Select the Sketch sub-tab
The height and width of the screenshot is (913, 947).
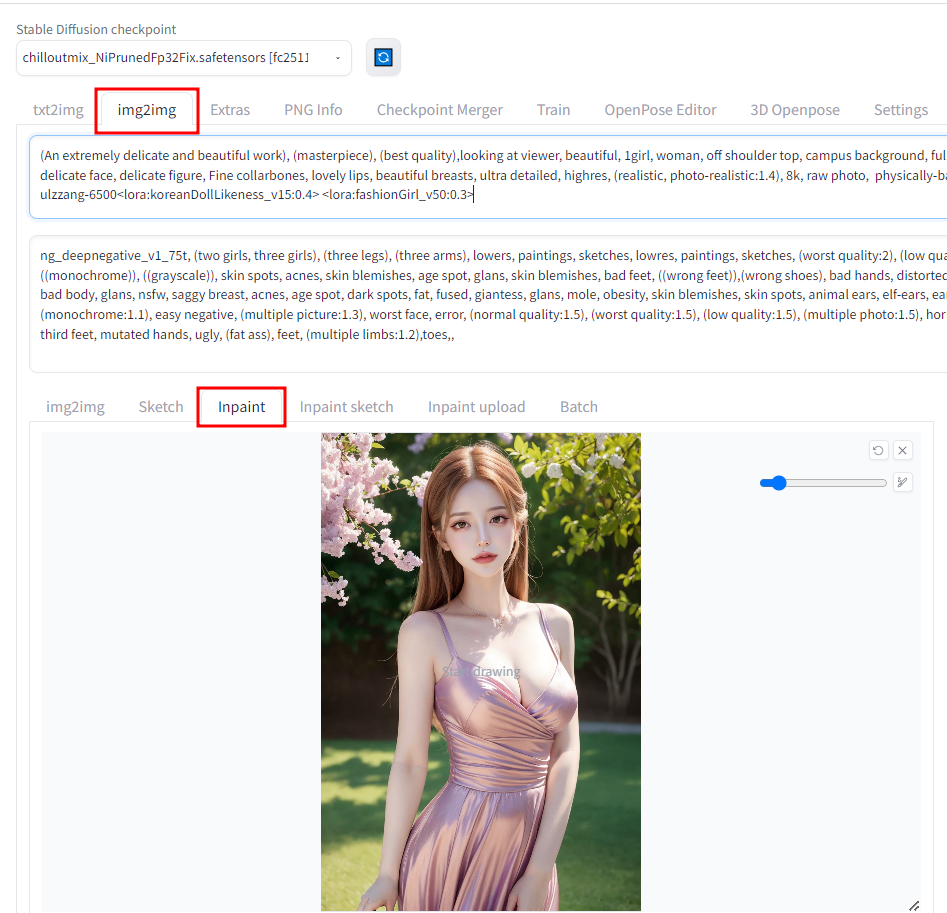pyautogui.click(x=161, y=406)
